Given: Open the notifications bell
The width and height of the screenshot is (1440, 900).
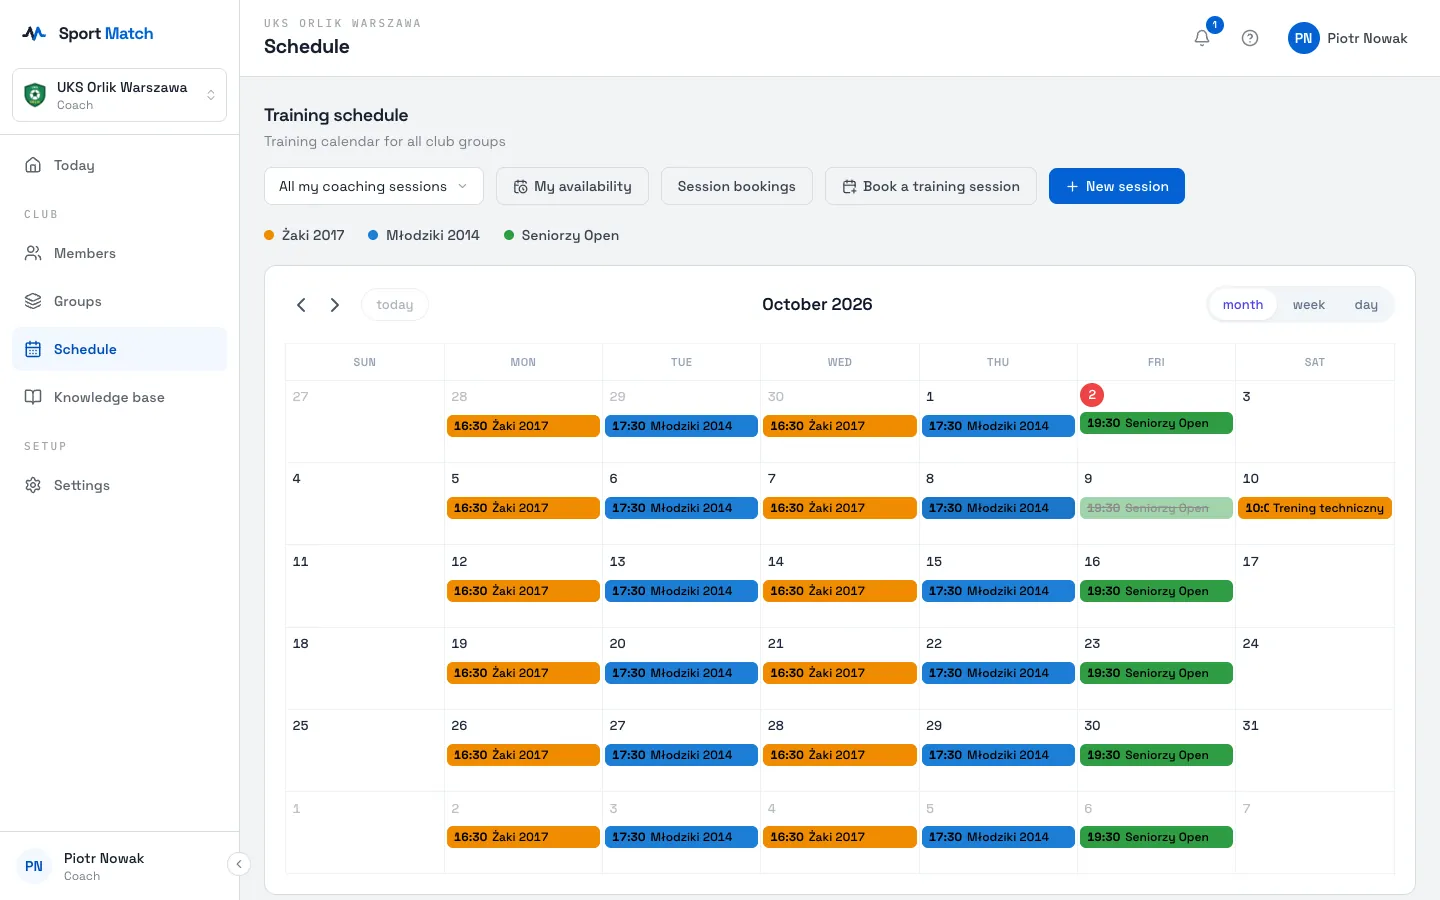Looking at the screenshot, I should (x=1202, y=38).
